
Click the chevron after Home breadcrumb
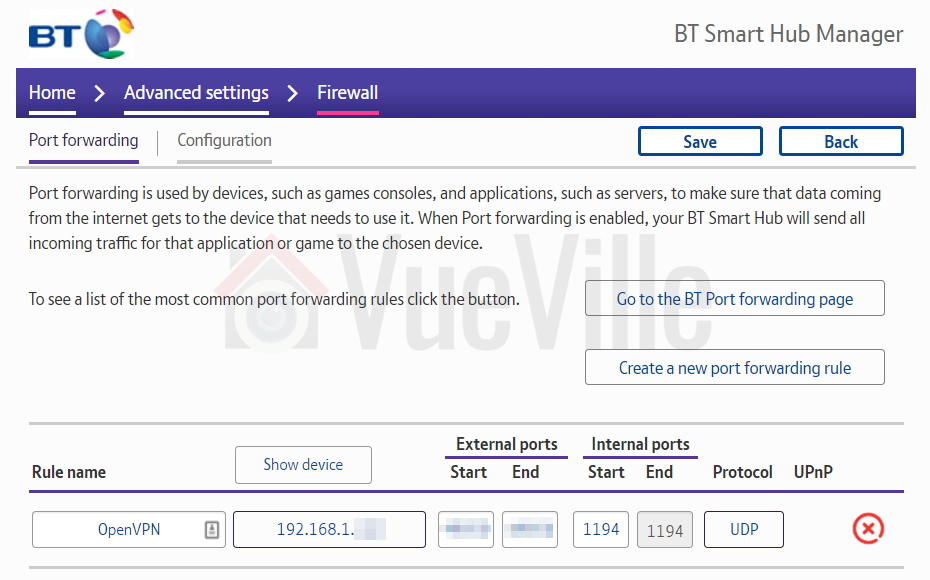coord(99,93)
